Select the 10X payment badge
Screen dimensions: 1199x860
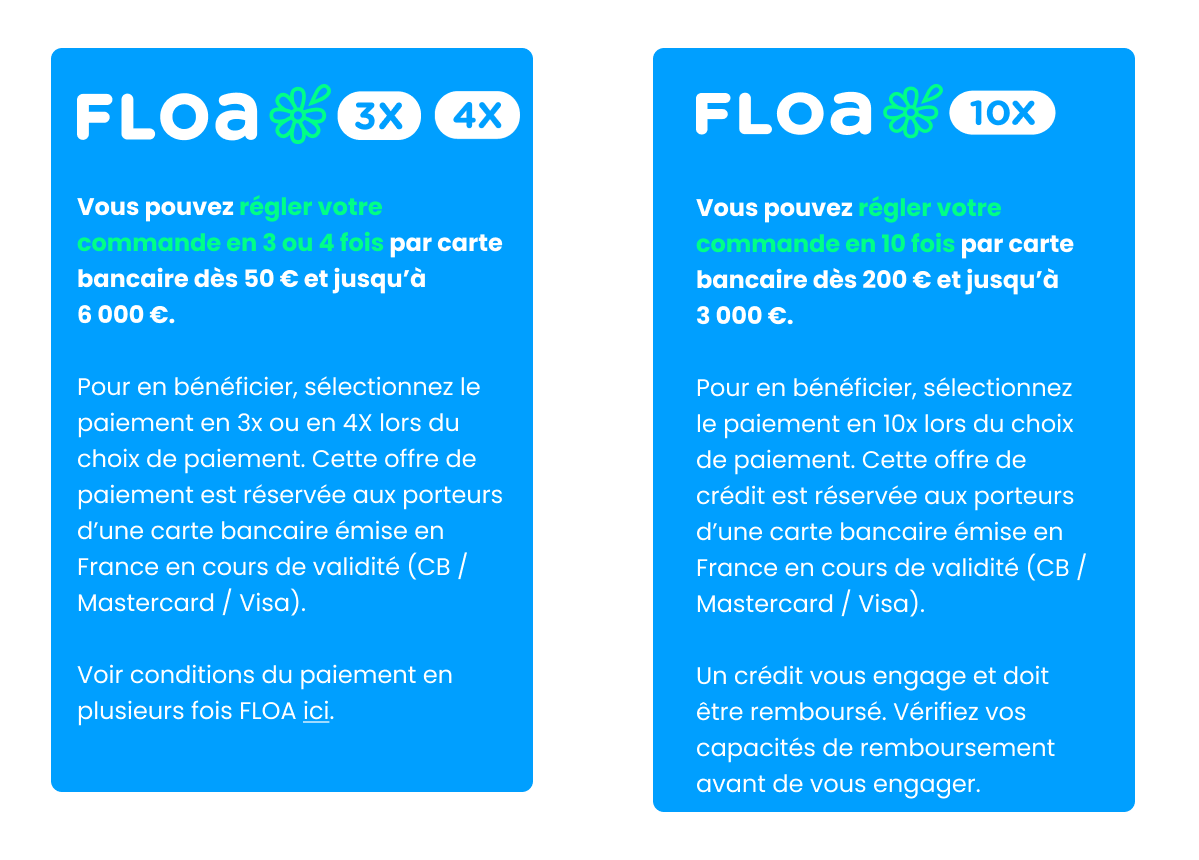click(x=1002, y=113)
